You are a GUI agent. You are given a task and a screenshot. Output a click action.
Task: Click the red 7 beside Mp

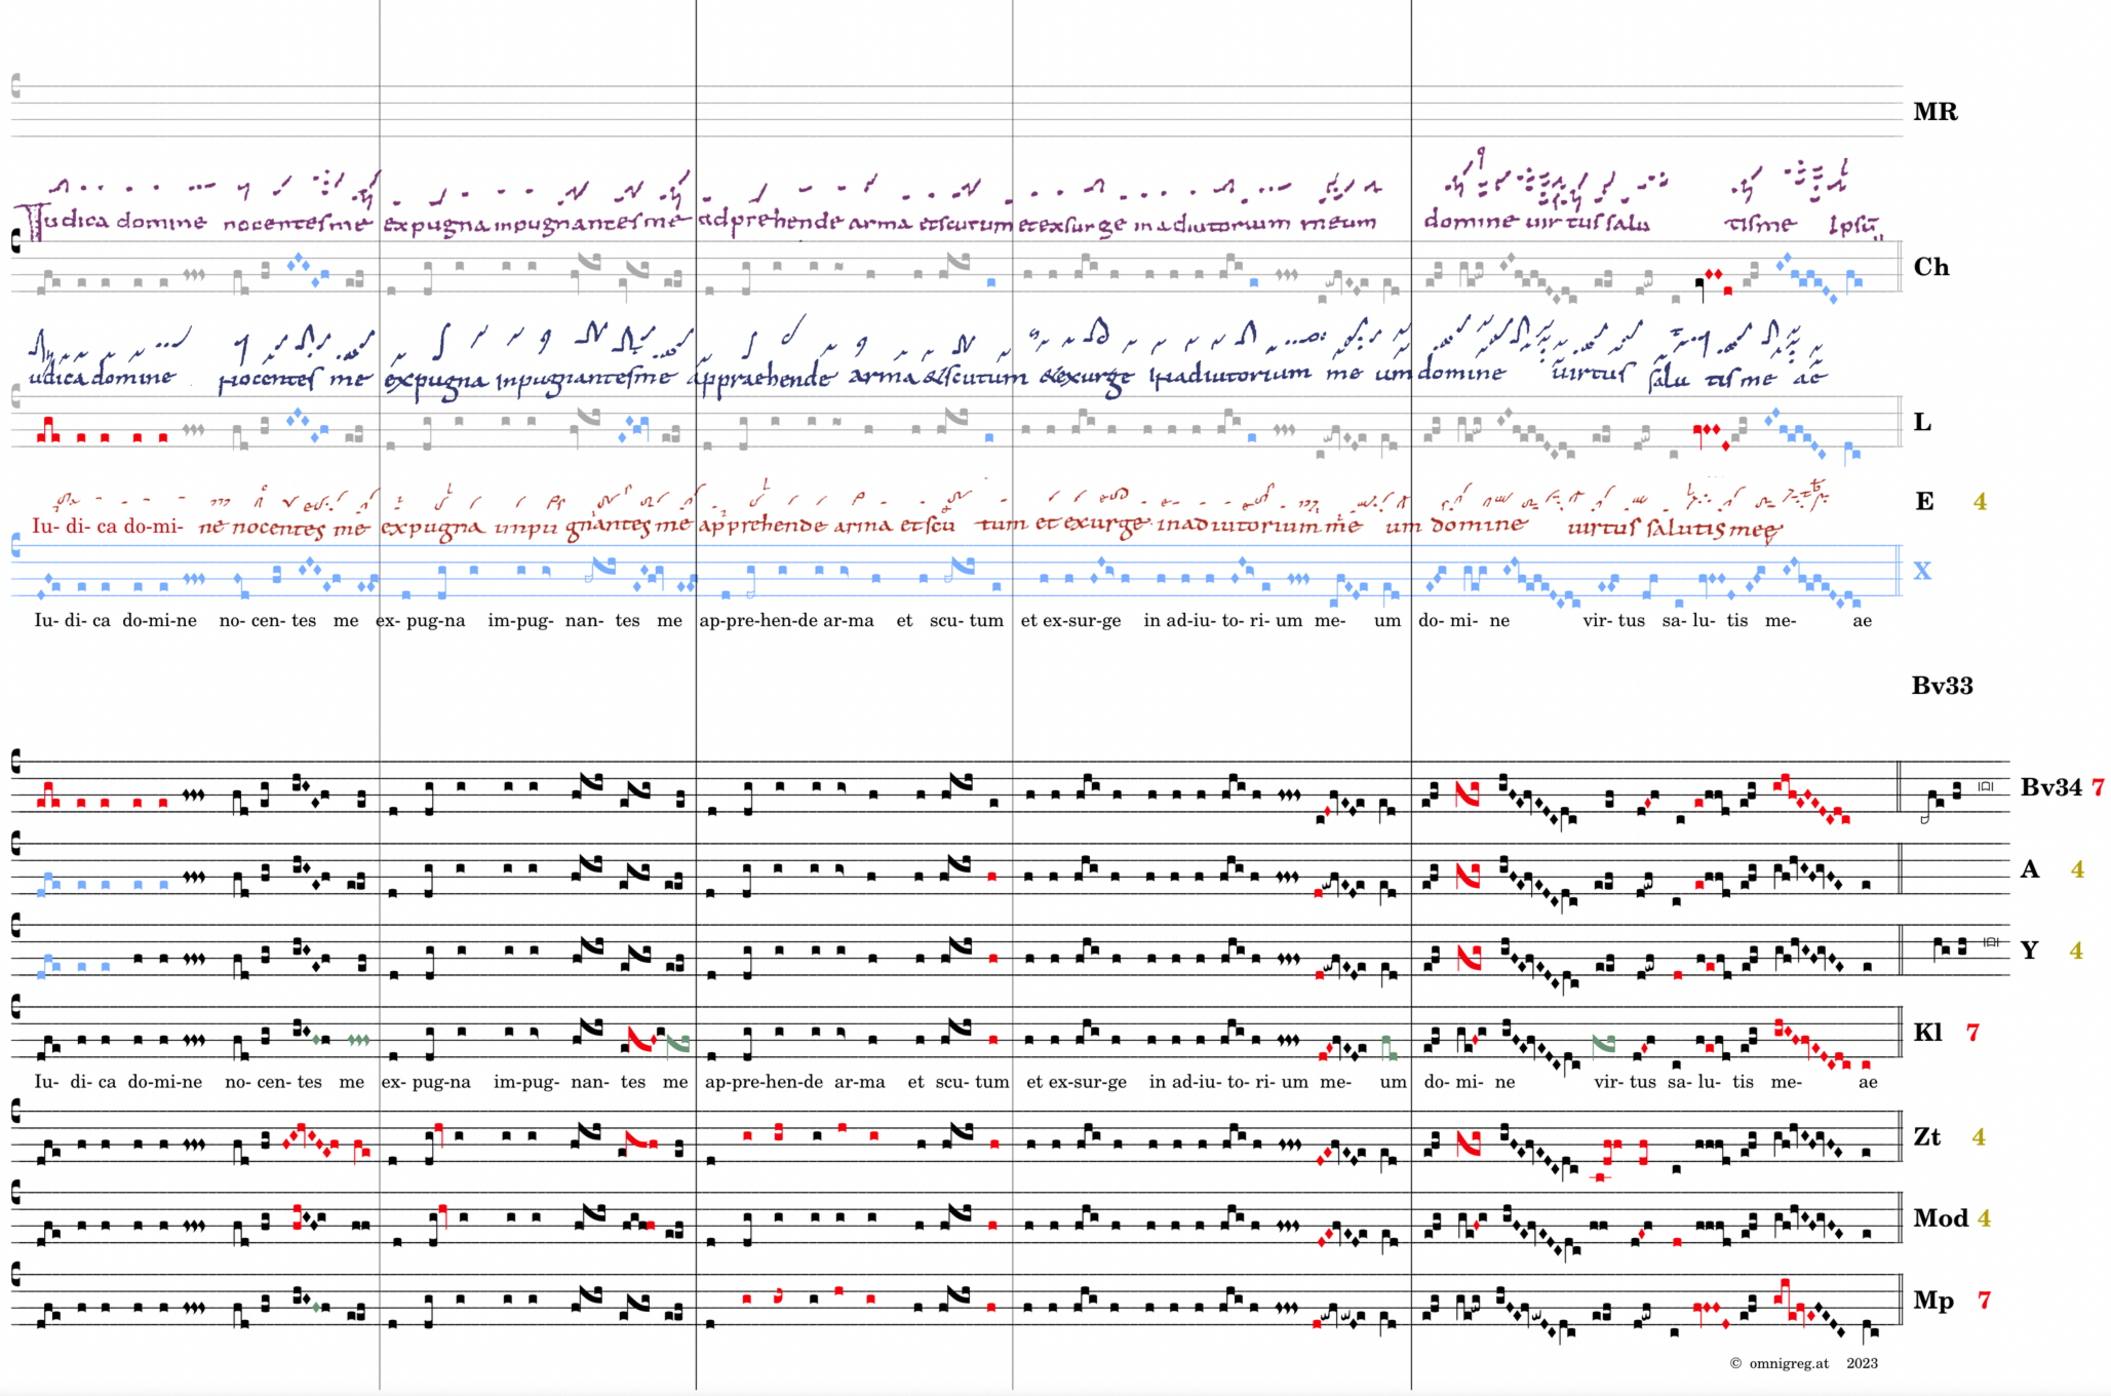pos(1983,1300)
